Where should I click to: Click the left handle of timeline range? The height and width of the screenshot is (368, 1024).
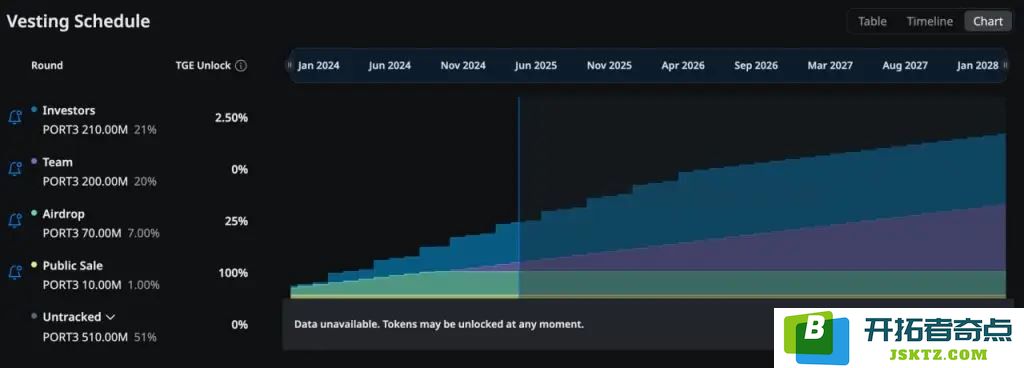pyautogui.click(x=289, y=65)
